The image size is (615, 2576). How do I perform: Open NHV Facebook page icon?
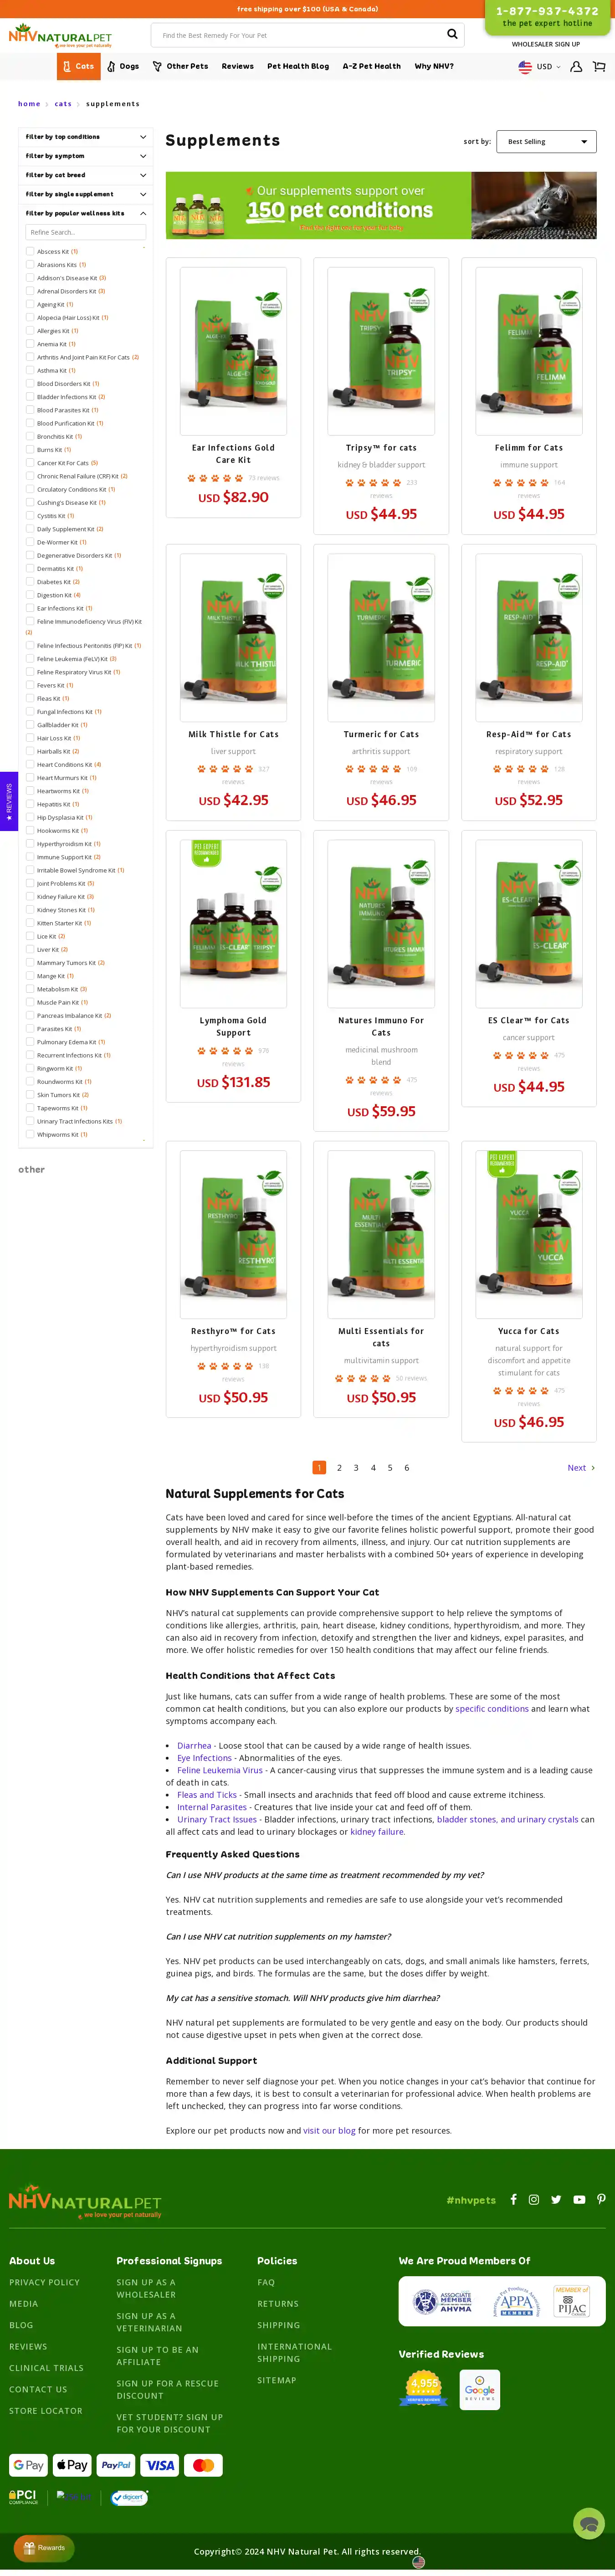pos(513,2199)
